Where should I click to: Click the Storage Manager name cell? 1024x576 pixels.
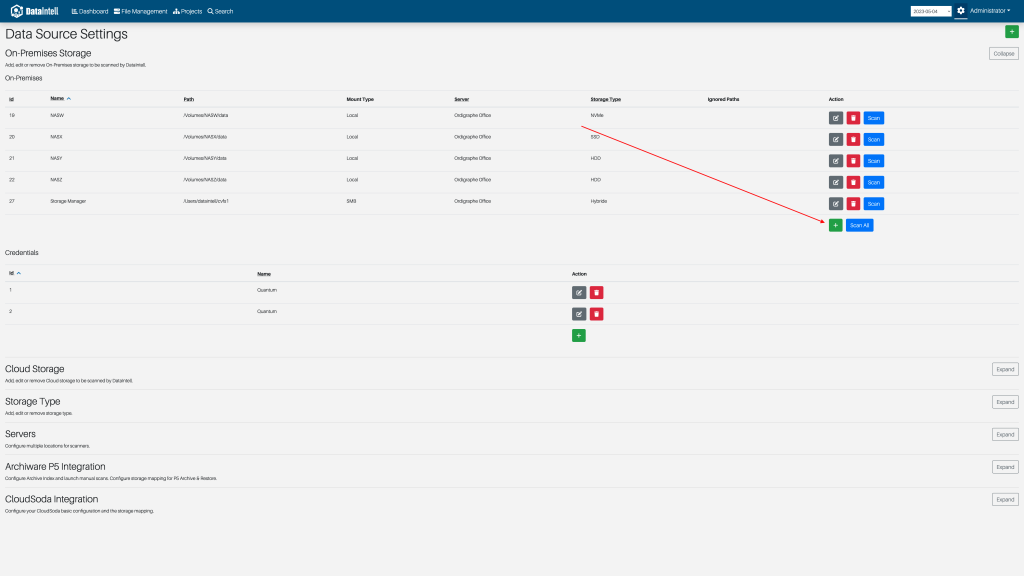(x=68, y=201)
